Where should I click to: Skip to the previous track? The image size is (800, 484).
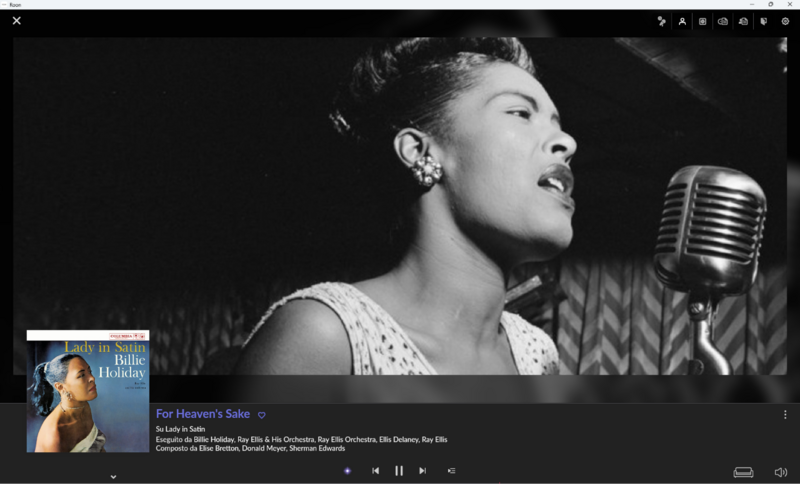pyautogui.click(x=376, y=471)
